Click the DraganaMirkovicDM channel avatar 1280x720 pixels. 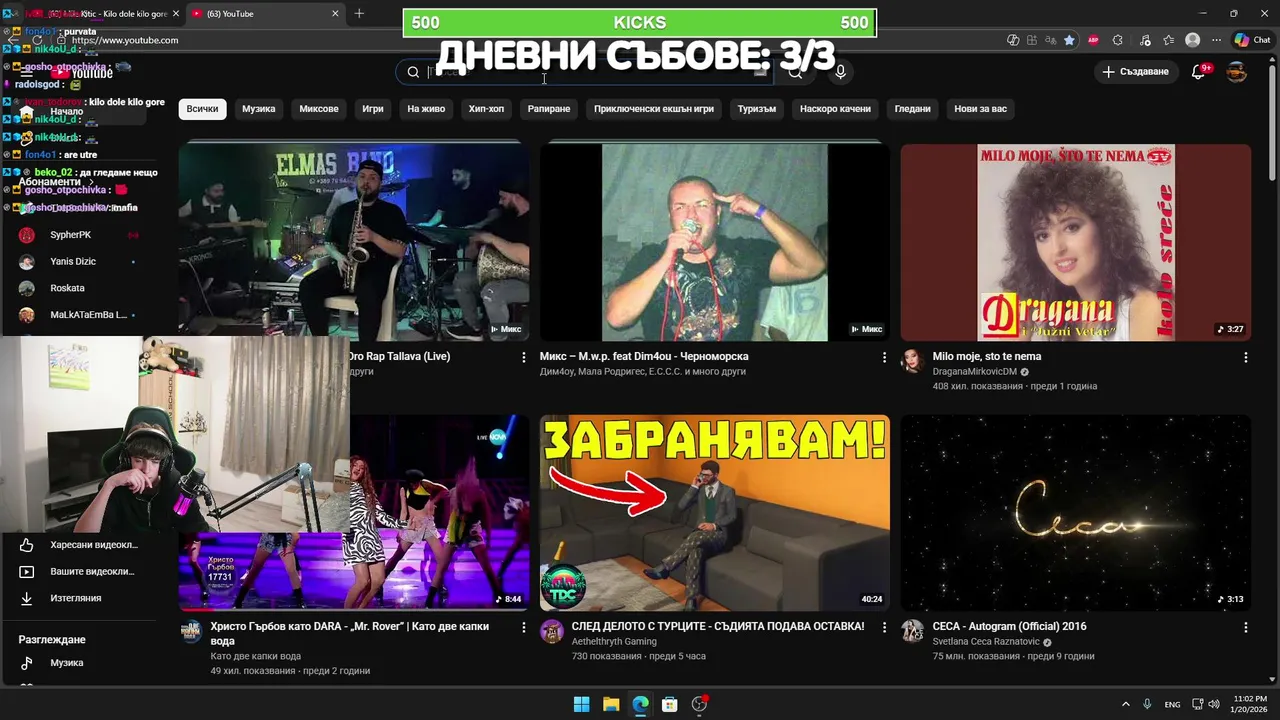912,361
